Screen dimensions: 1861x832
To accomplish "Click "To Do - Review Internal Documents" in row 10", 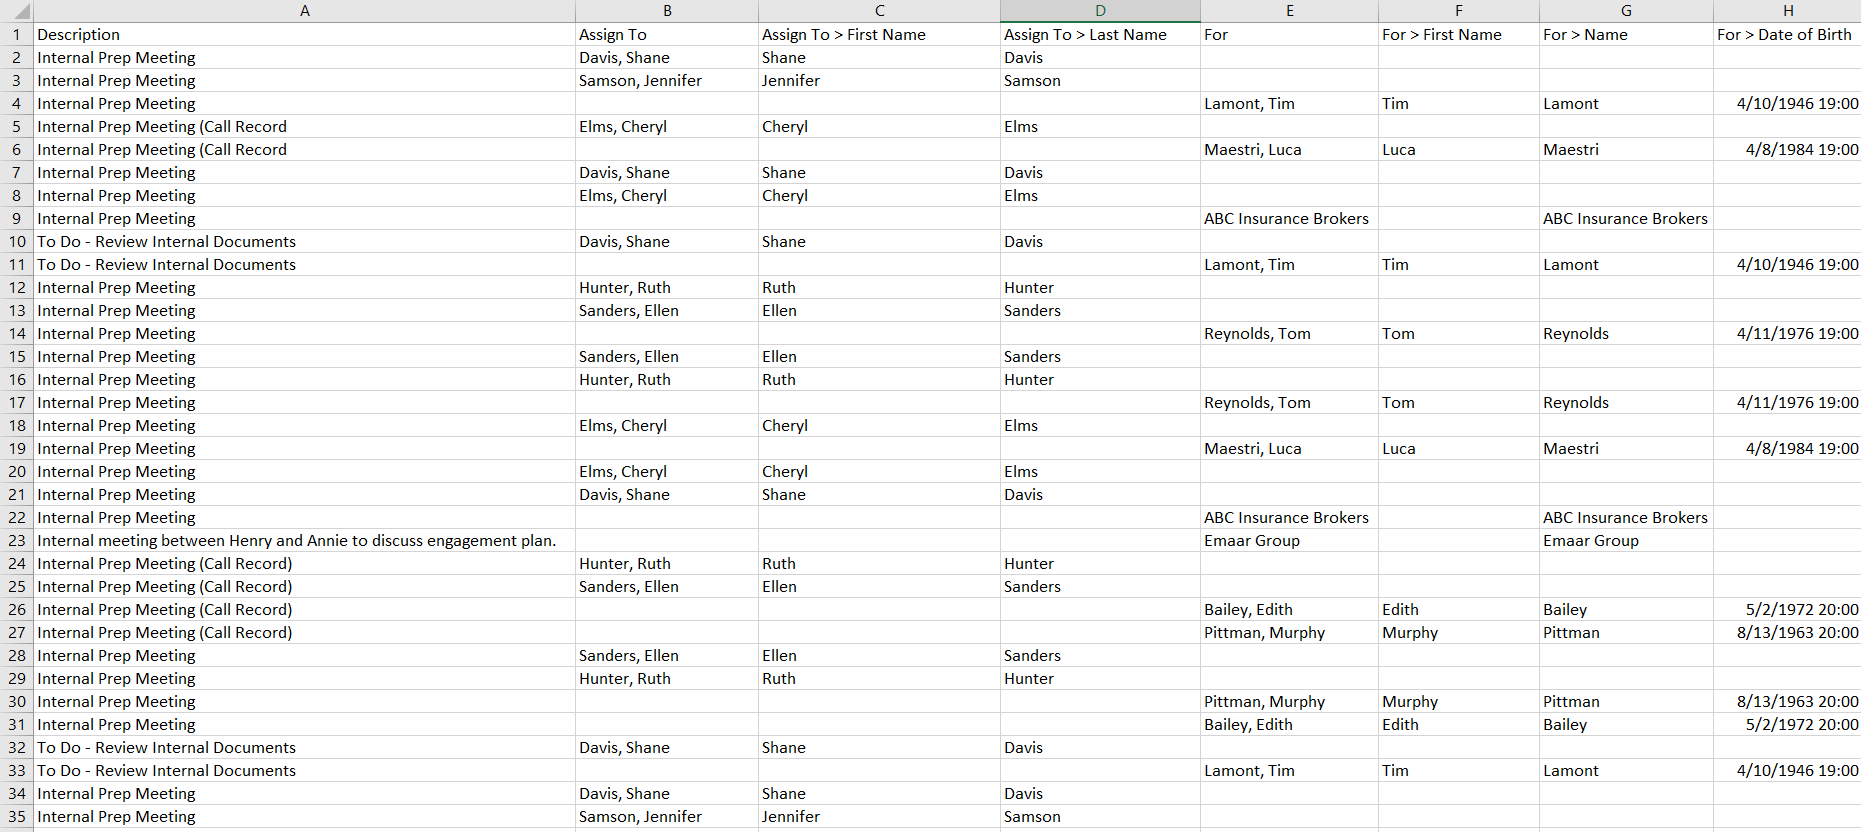I will tap(166, 242).
